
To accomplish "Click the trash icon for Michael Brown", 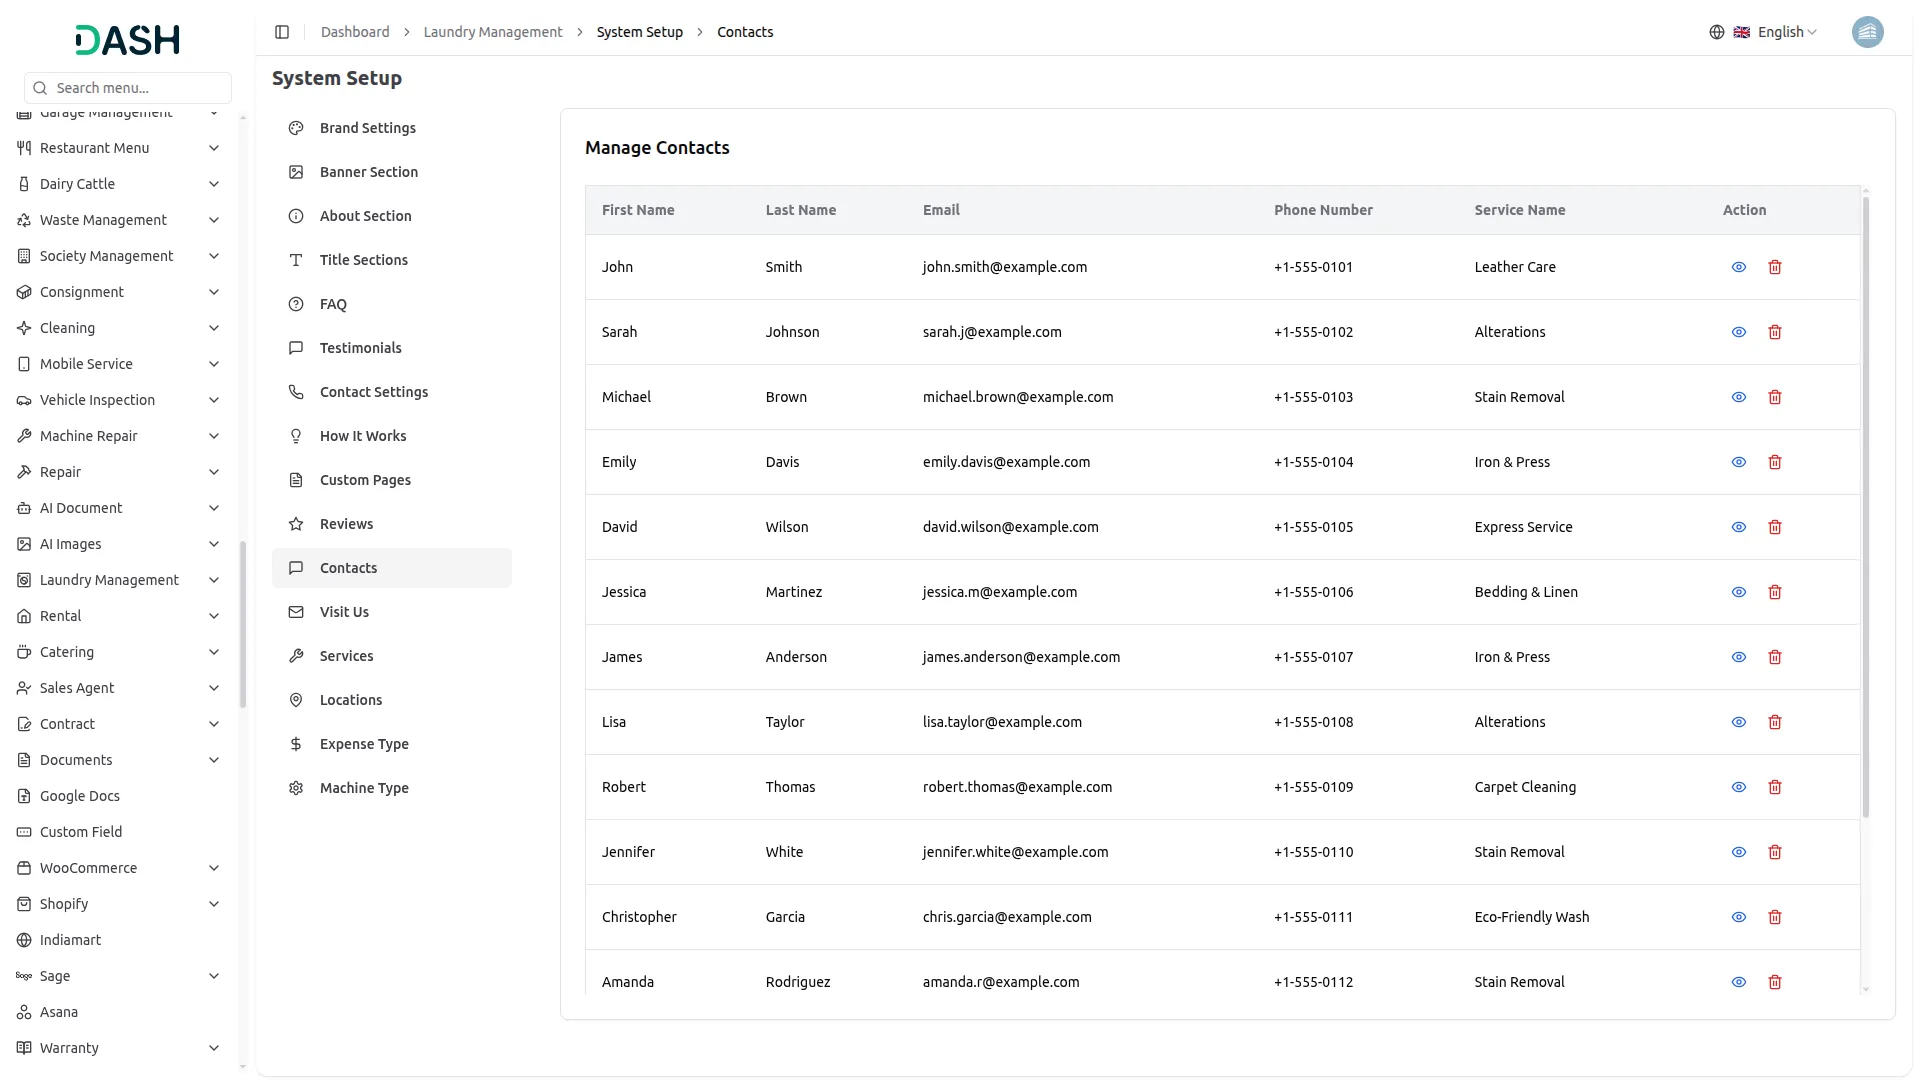I will pos(1775,397).
